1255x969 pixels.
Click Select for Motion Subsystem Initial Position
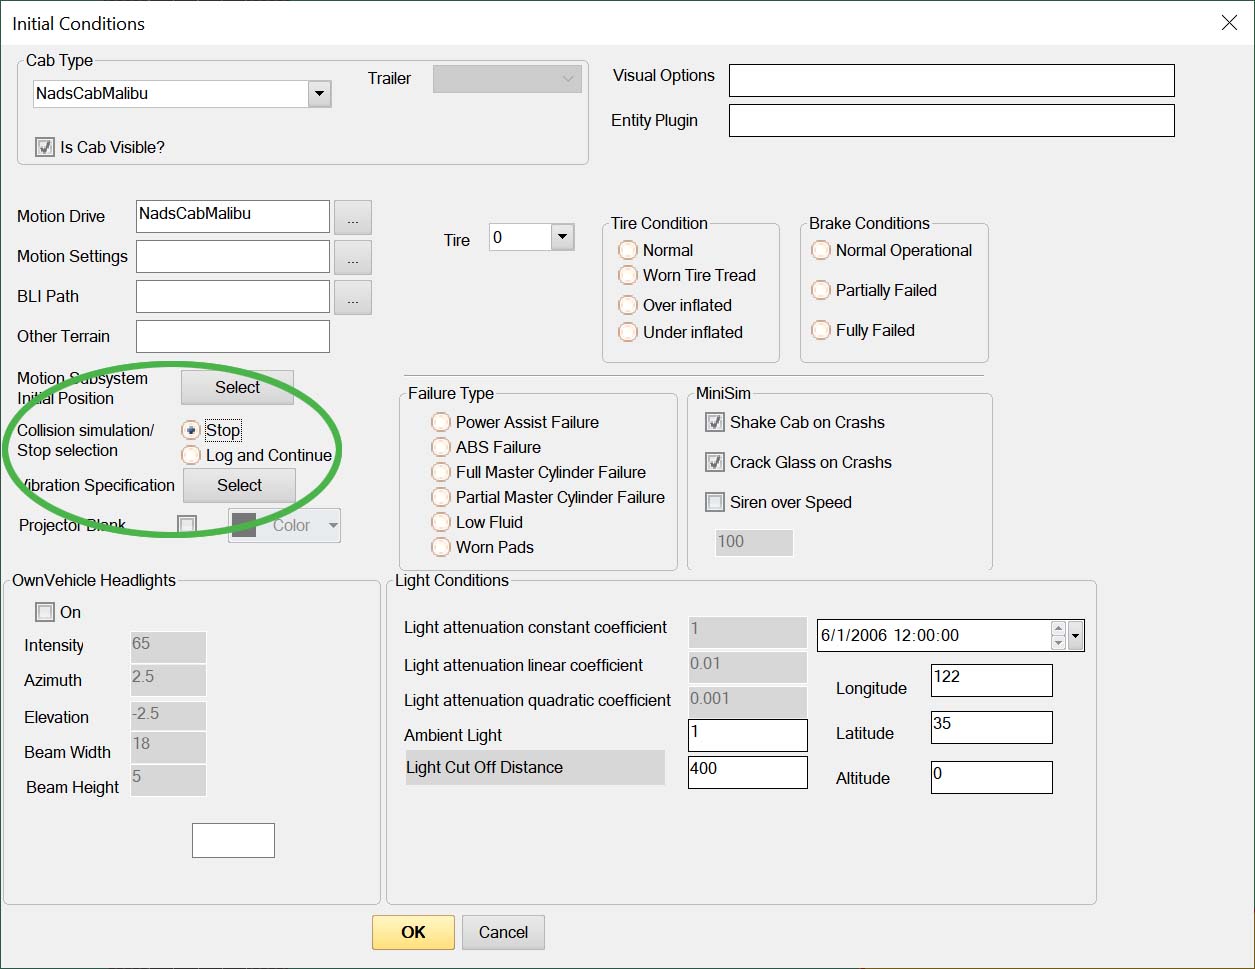pyautogui.click(x=237, y=387)
